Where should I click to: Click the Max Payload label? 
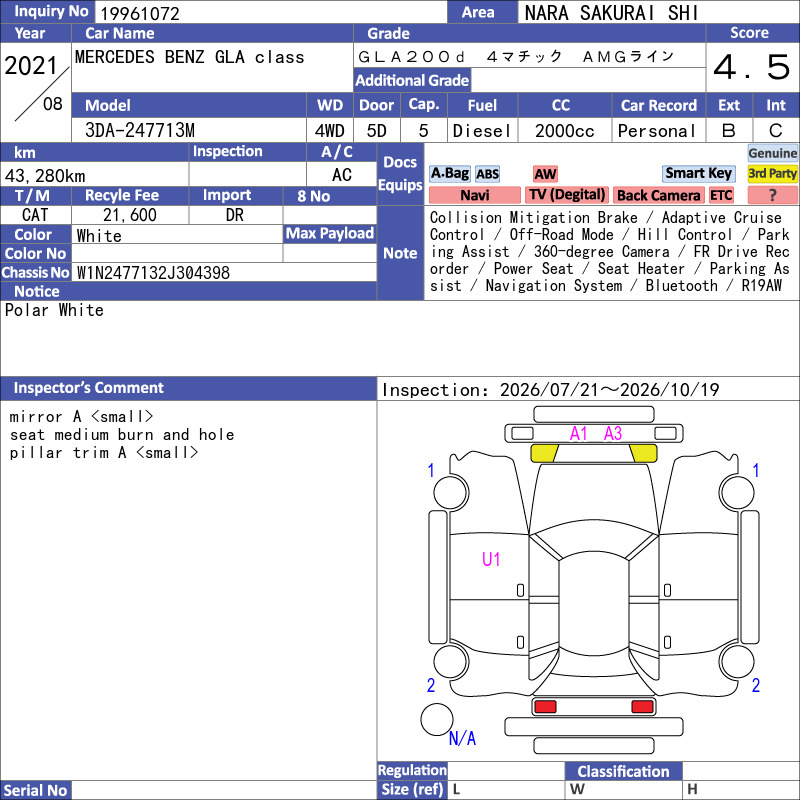pyautogui.click(x=330, y=233)
